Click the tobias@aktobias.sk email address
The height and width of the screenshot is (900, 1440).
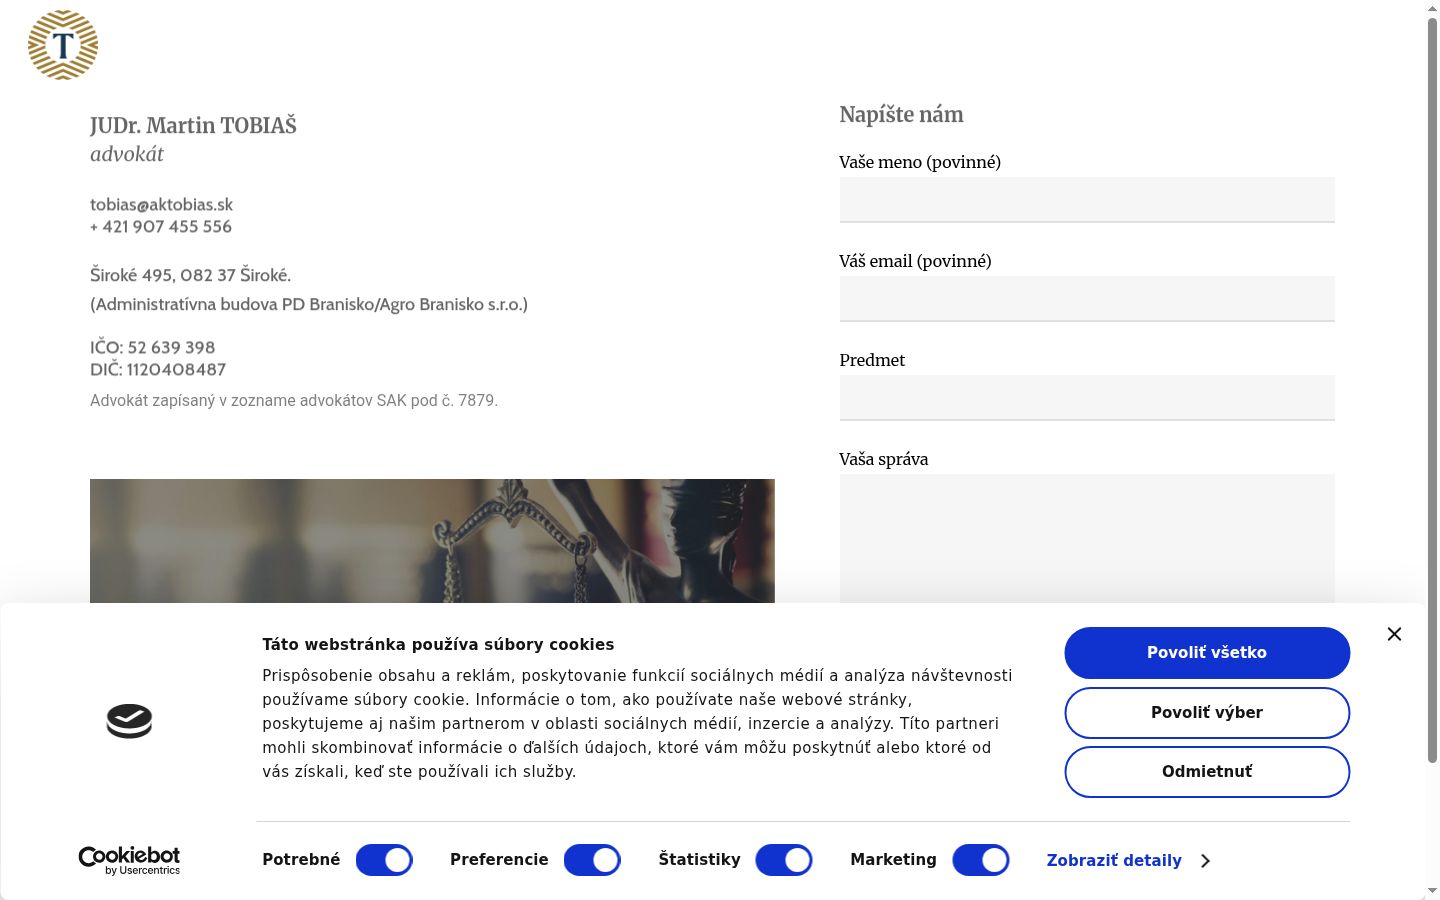pos(161,205)
